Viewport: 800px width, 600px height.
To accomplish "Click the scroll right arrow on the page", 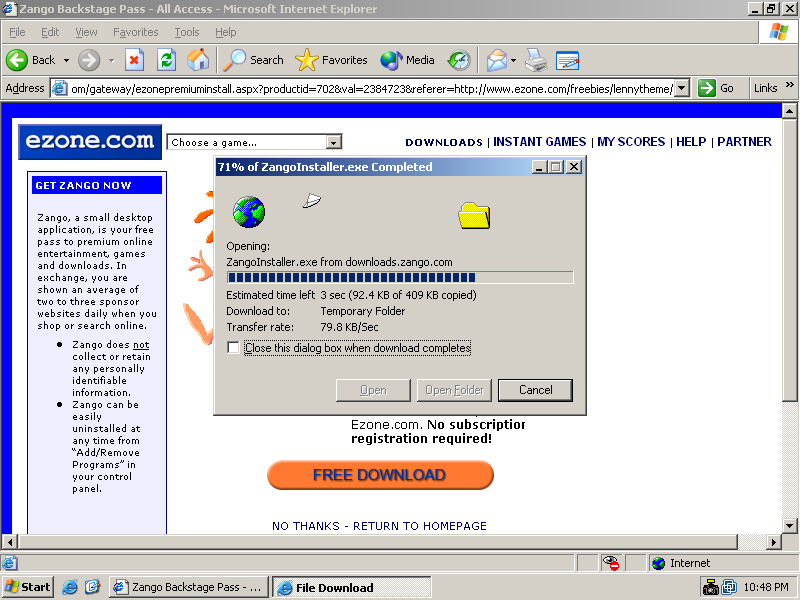I will point(774,541).
